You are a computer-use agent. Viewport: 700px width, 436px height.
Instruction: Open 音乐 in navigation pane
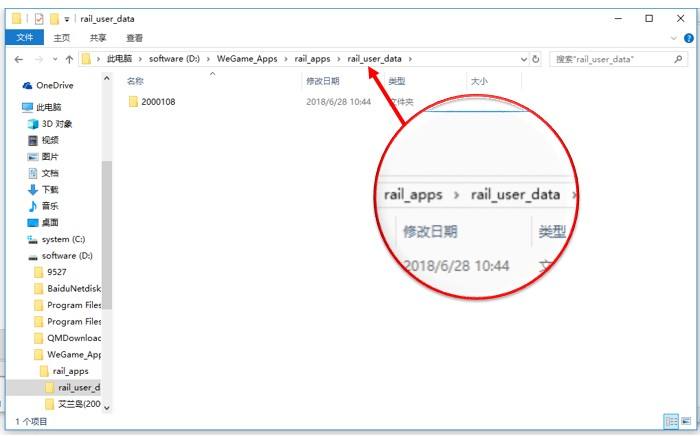(50, 206)
